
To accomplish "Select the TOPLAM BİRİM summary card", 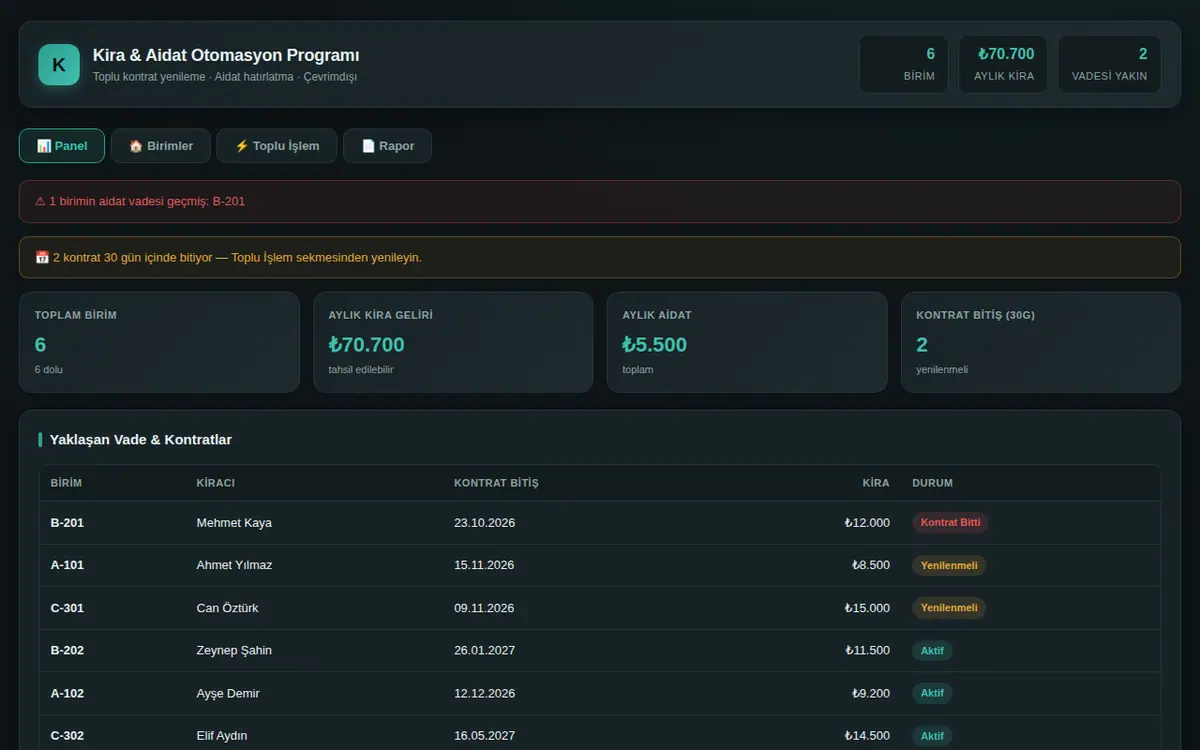I will 159,342.
